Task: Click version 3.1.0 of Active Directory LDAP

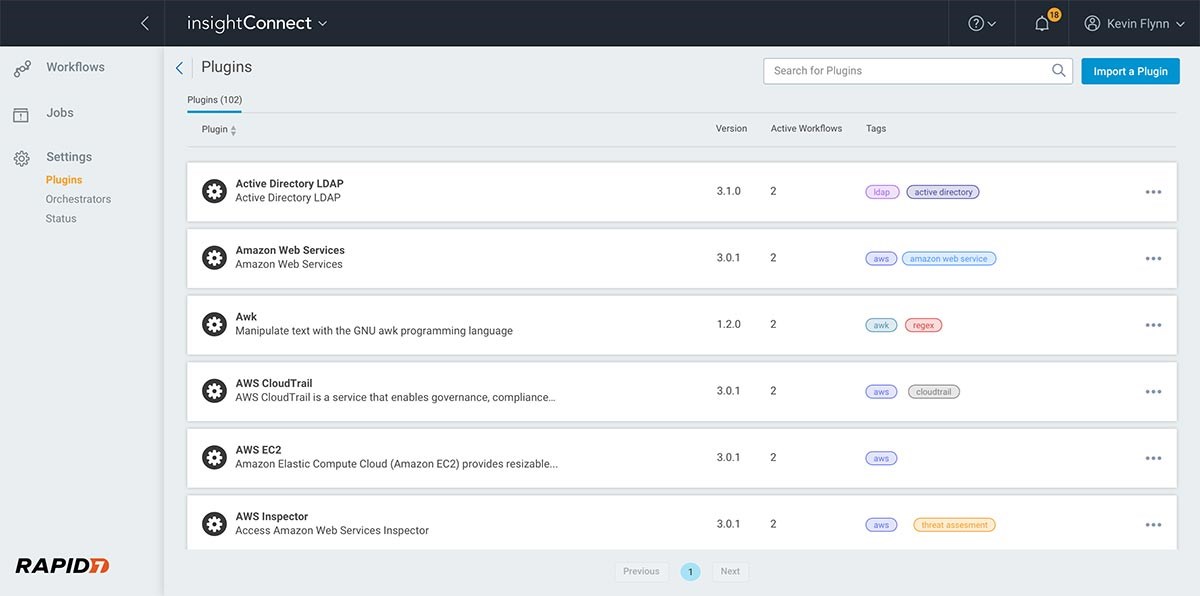Action: pos(728,191)
